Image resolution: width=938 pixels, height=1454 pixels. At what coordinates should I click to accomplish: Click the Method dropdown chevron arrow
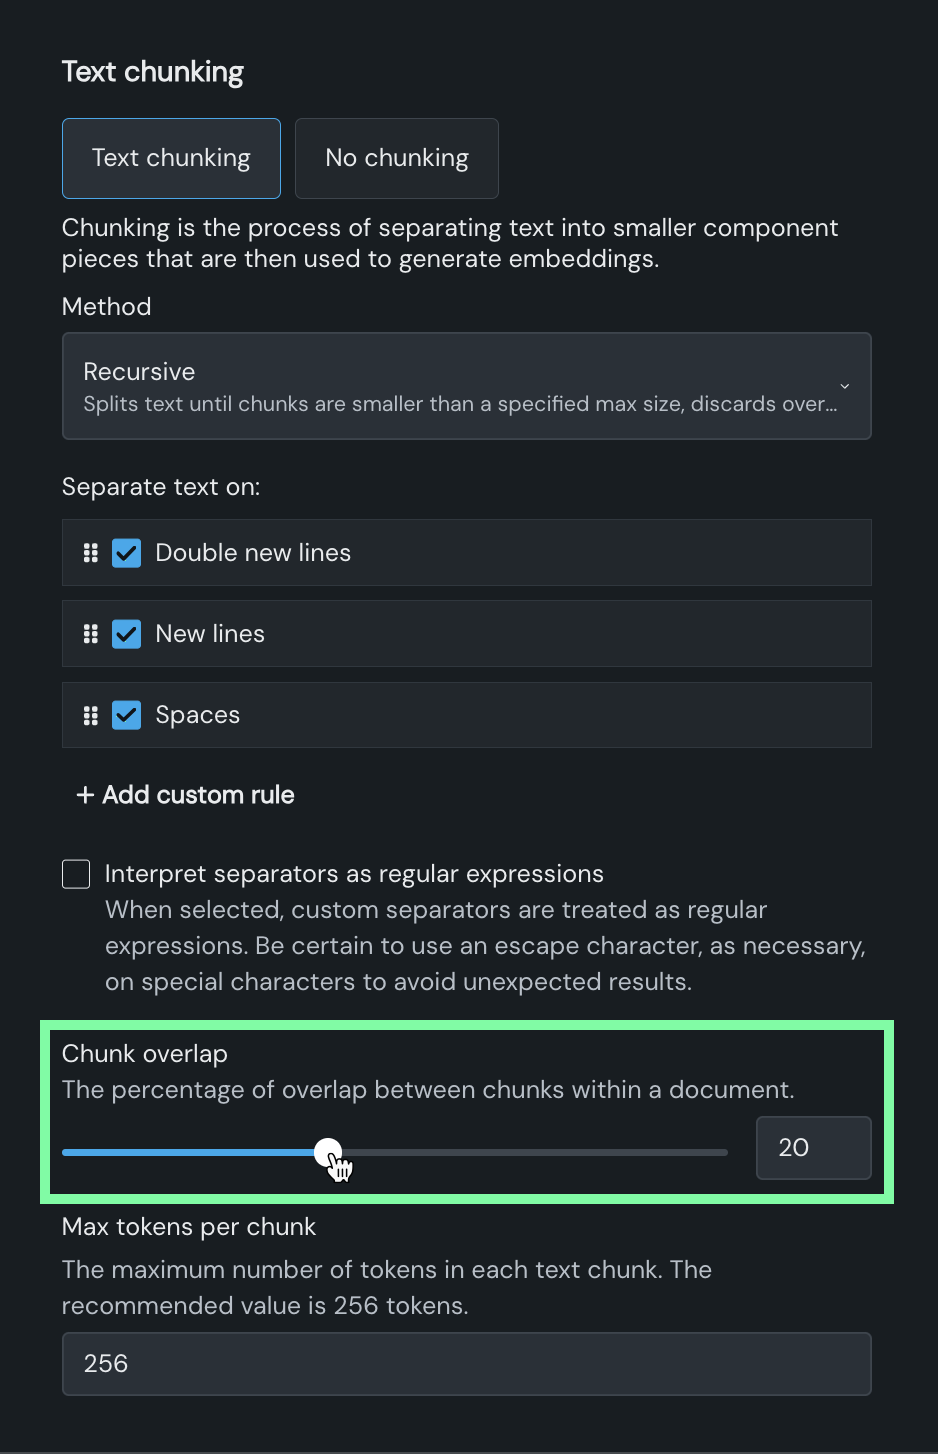[845, 386]
